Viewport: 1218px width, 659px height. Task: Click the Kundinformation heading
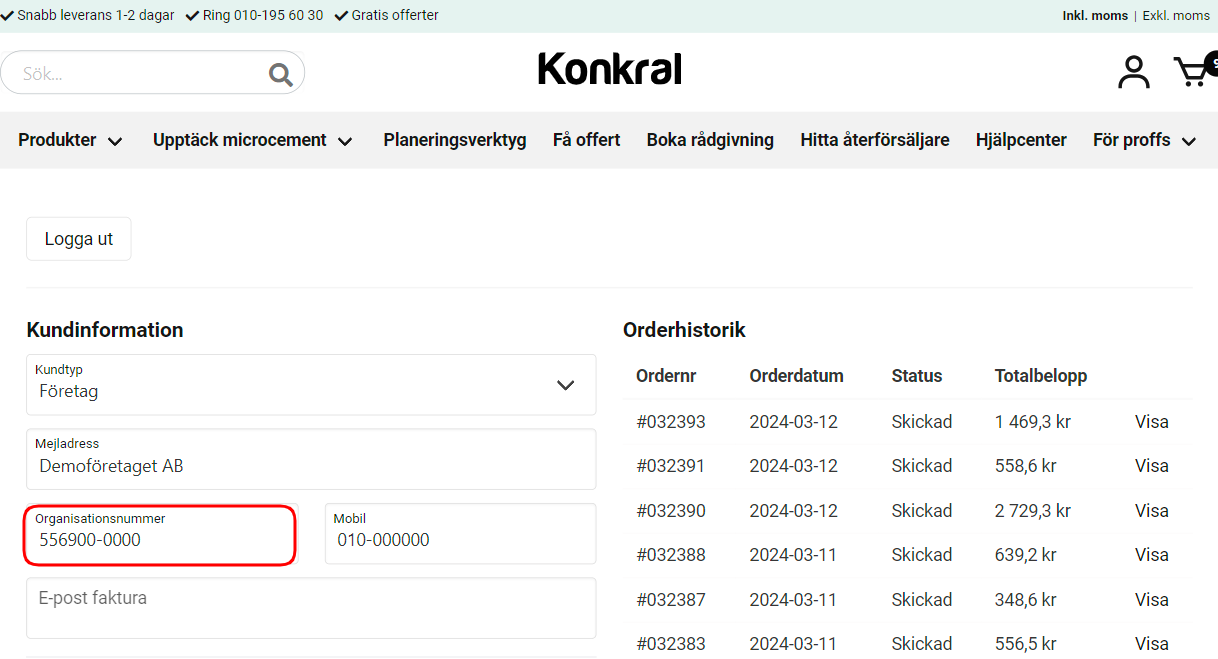(x=105, y=330)
